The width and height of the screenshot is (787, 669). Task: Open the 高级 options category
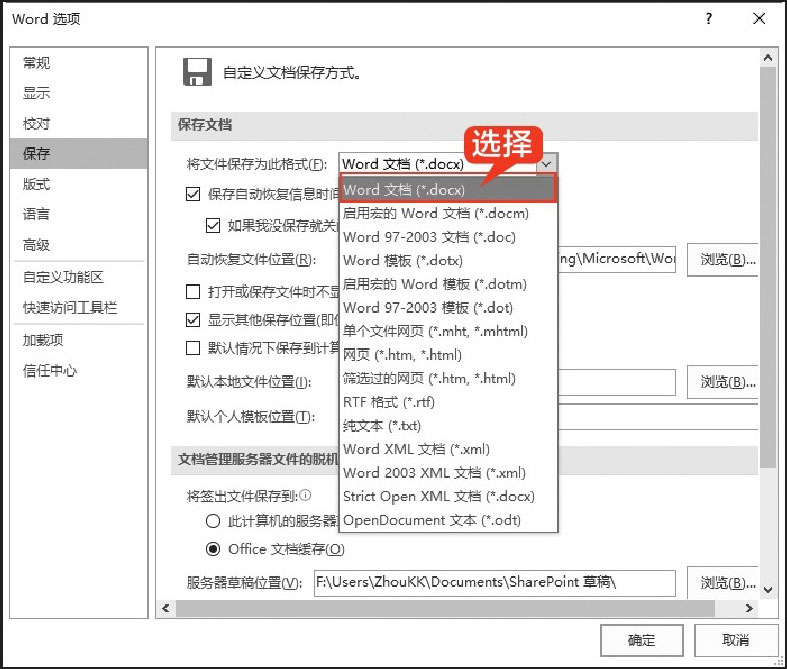78,245
